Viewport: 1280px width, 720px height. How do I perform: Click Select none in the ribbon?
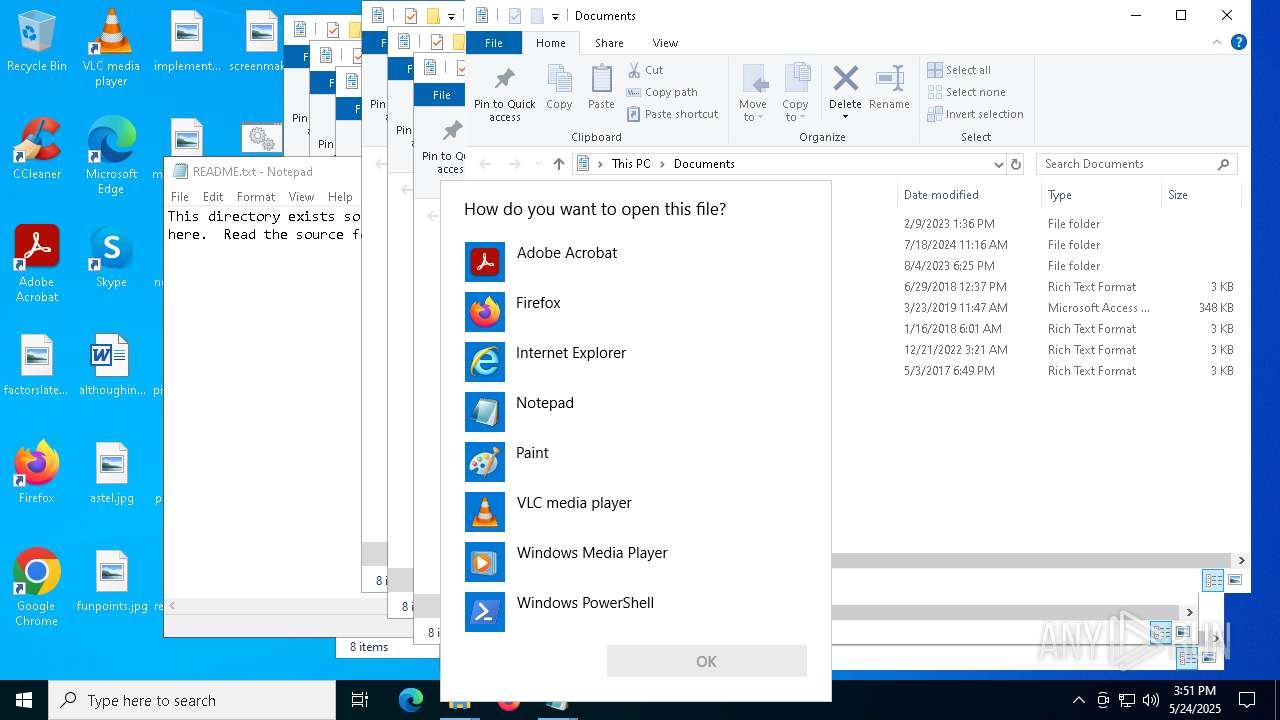(966, 92)
